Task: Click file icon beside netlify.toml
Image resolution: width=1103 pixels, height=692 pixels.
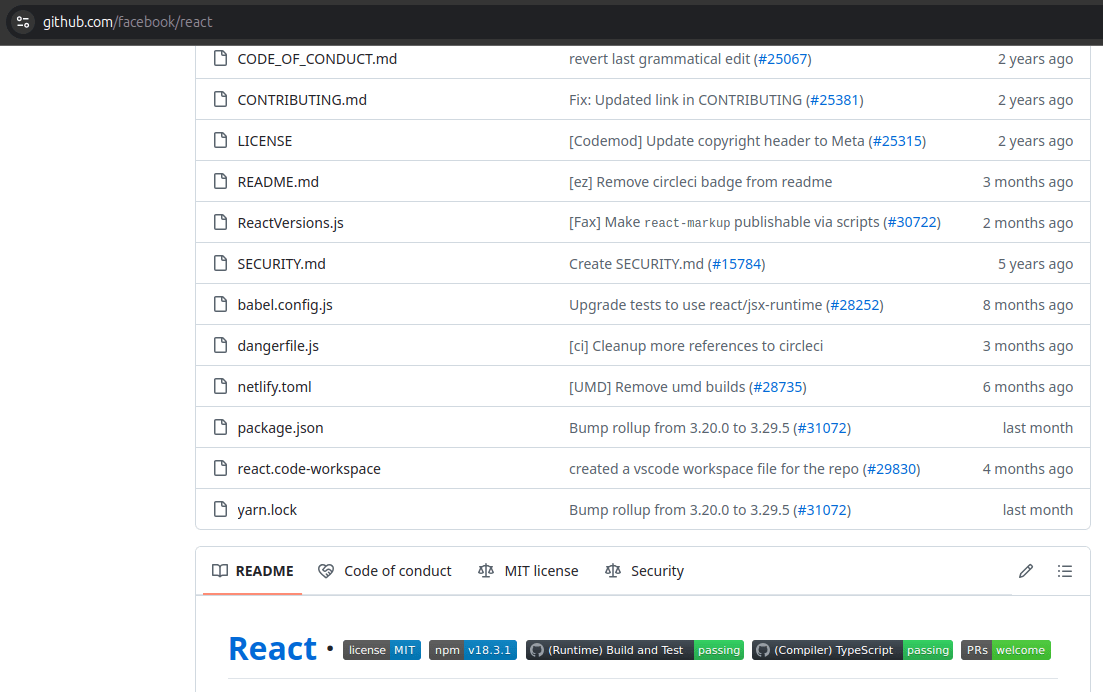Action: click(x=220, y=387)
